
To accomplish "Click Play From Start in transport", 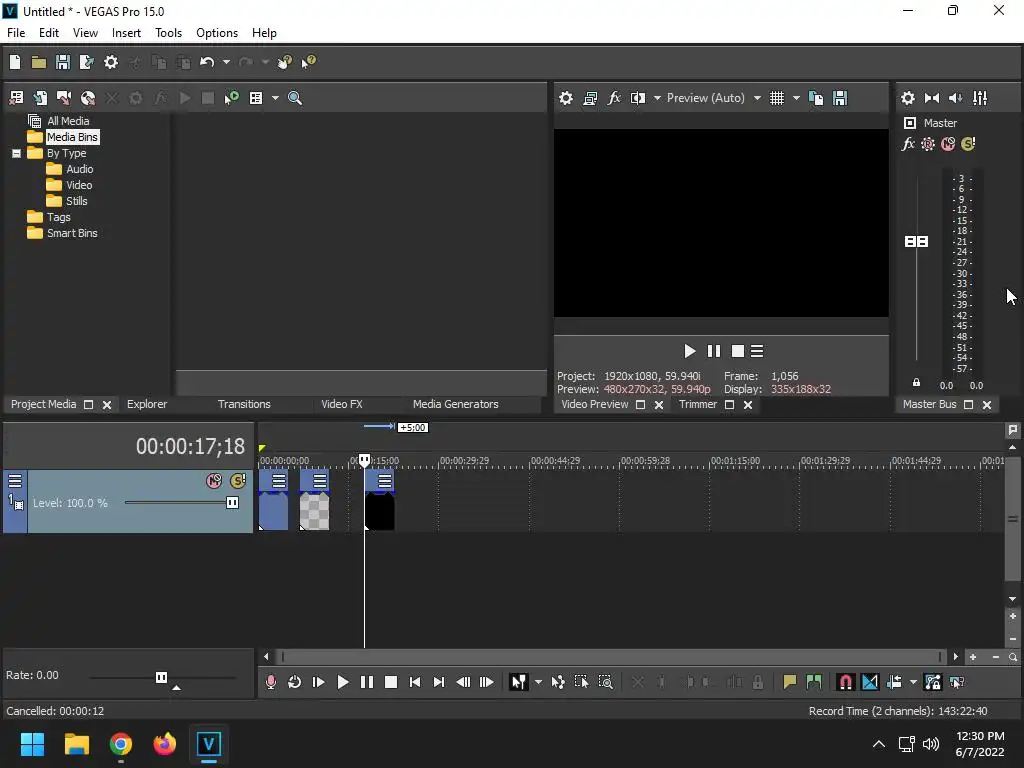I will coord(319,682).
